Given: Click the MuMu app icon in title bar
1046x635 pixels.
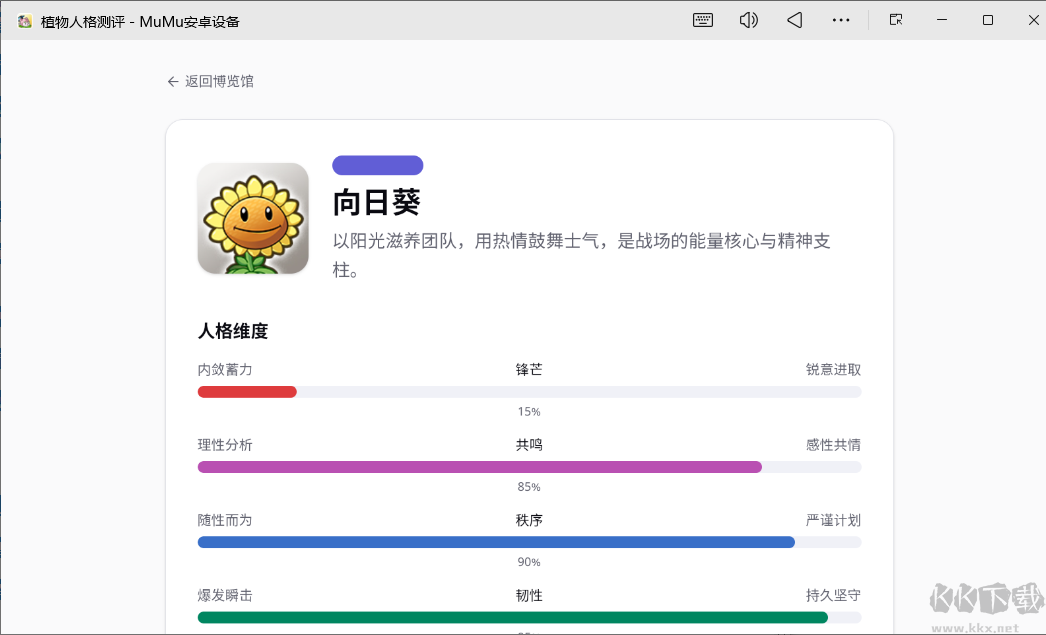Looking at the screenshot, I should click(x=24, y=19).
